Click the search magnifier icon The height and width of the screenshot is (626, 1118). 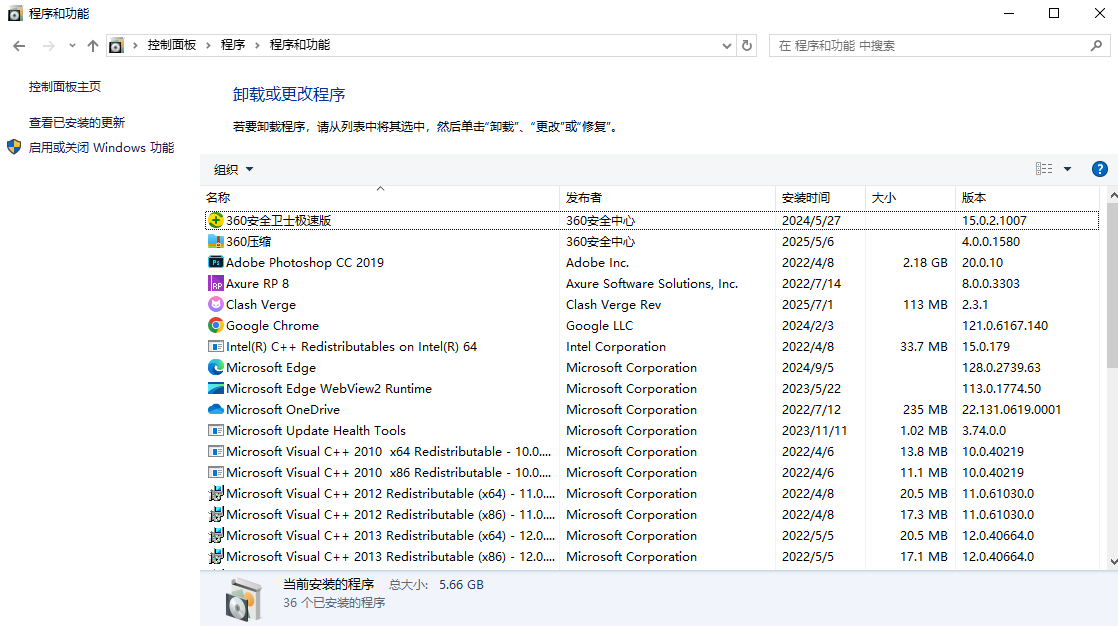[x=1097, y=46]
